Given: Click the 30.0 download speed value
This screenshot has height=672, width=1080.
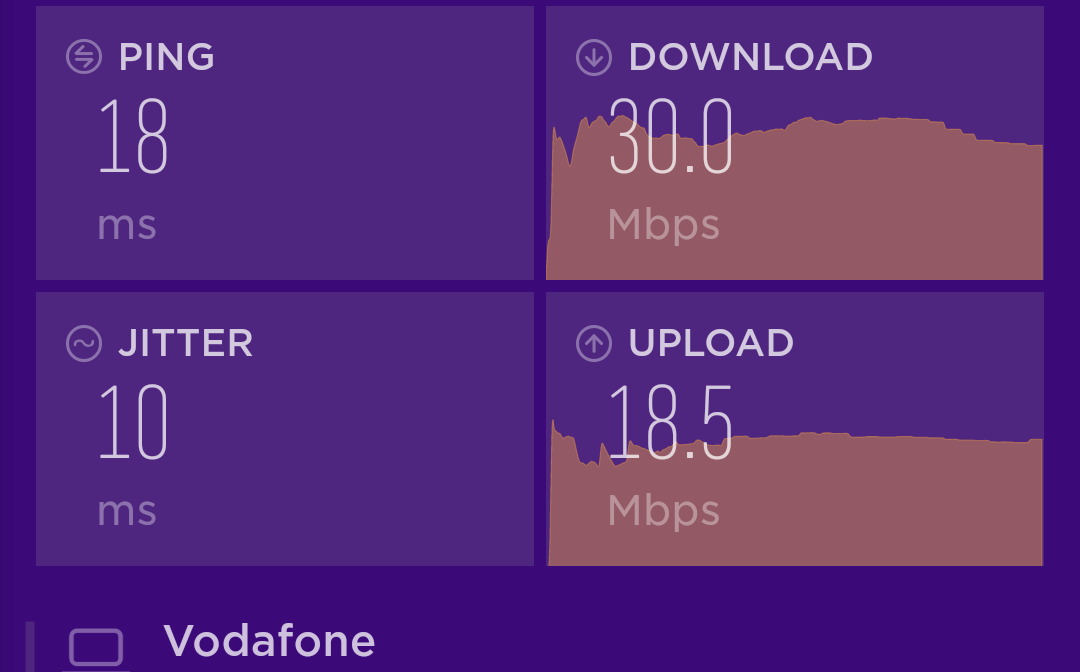Looking at the screenshot, I should [x=670, y=136].
